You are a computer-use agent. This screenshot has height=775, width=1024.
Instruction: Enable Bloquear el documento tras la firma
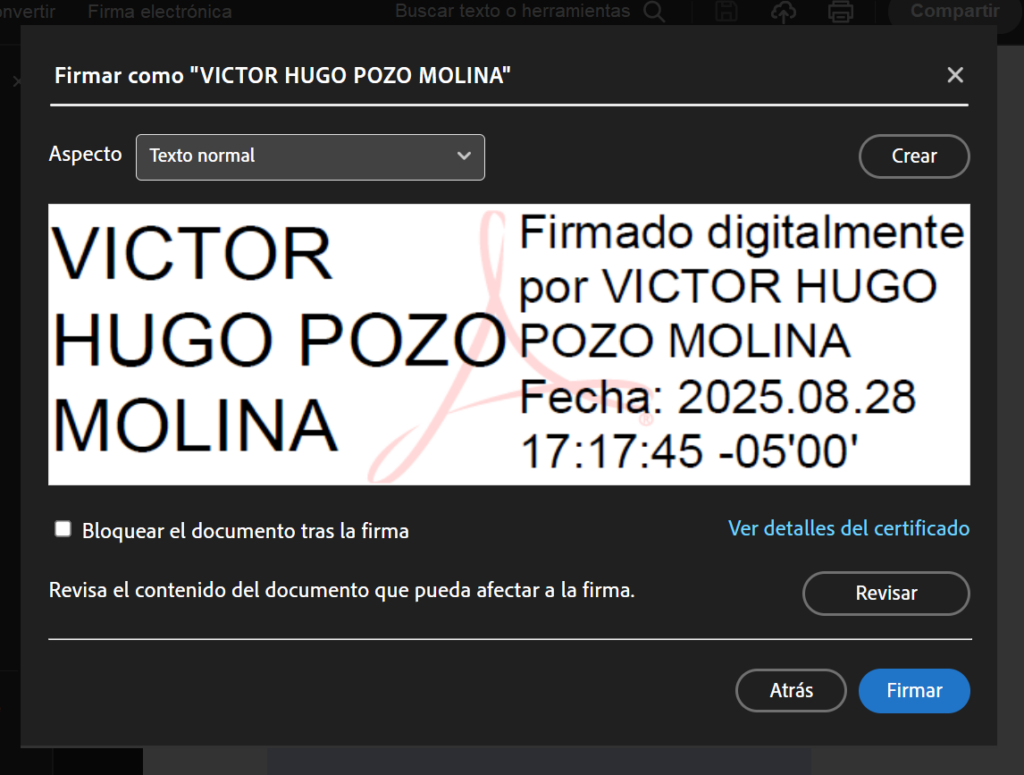pos(63,528)
